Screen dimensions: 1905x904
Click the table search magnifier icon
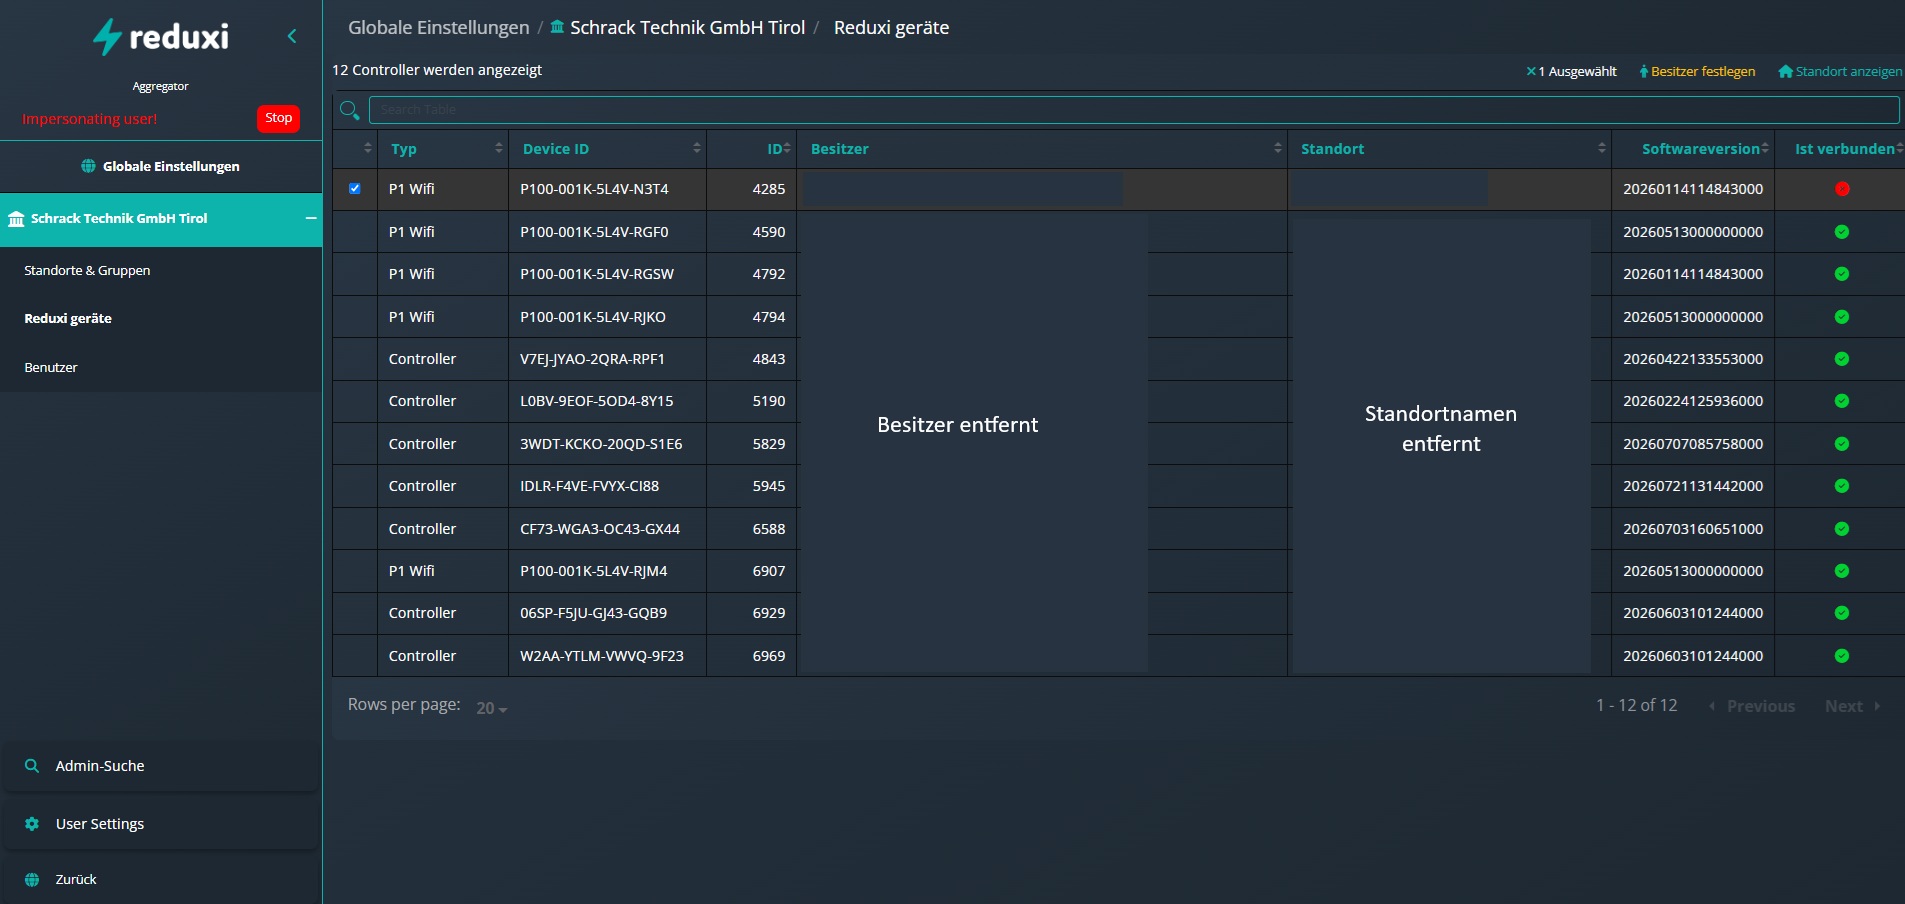tap(349, 110)
